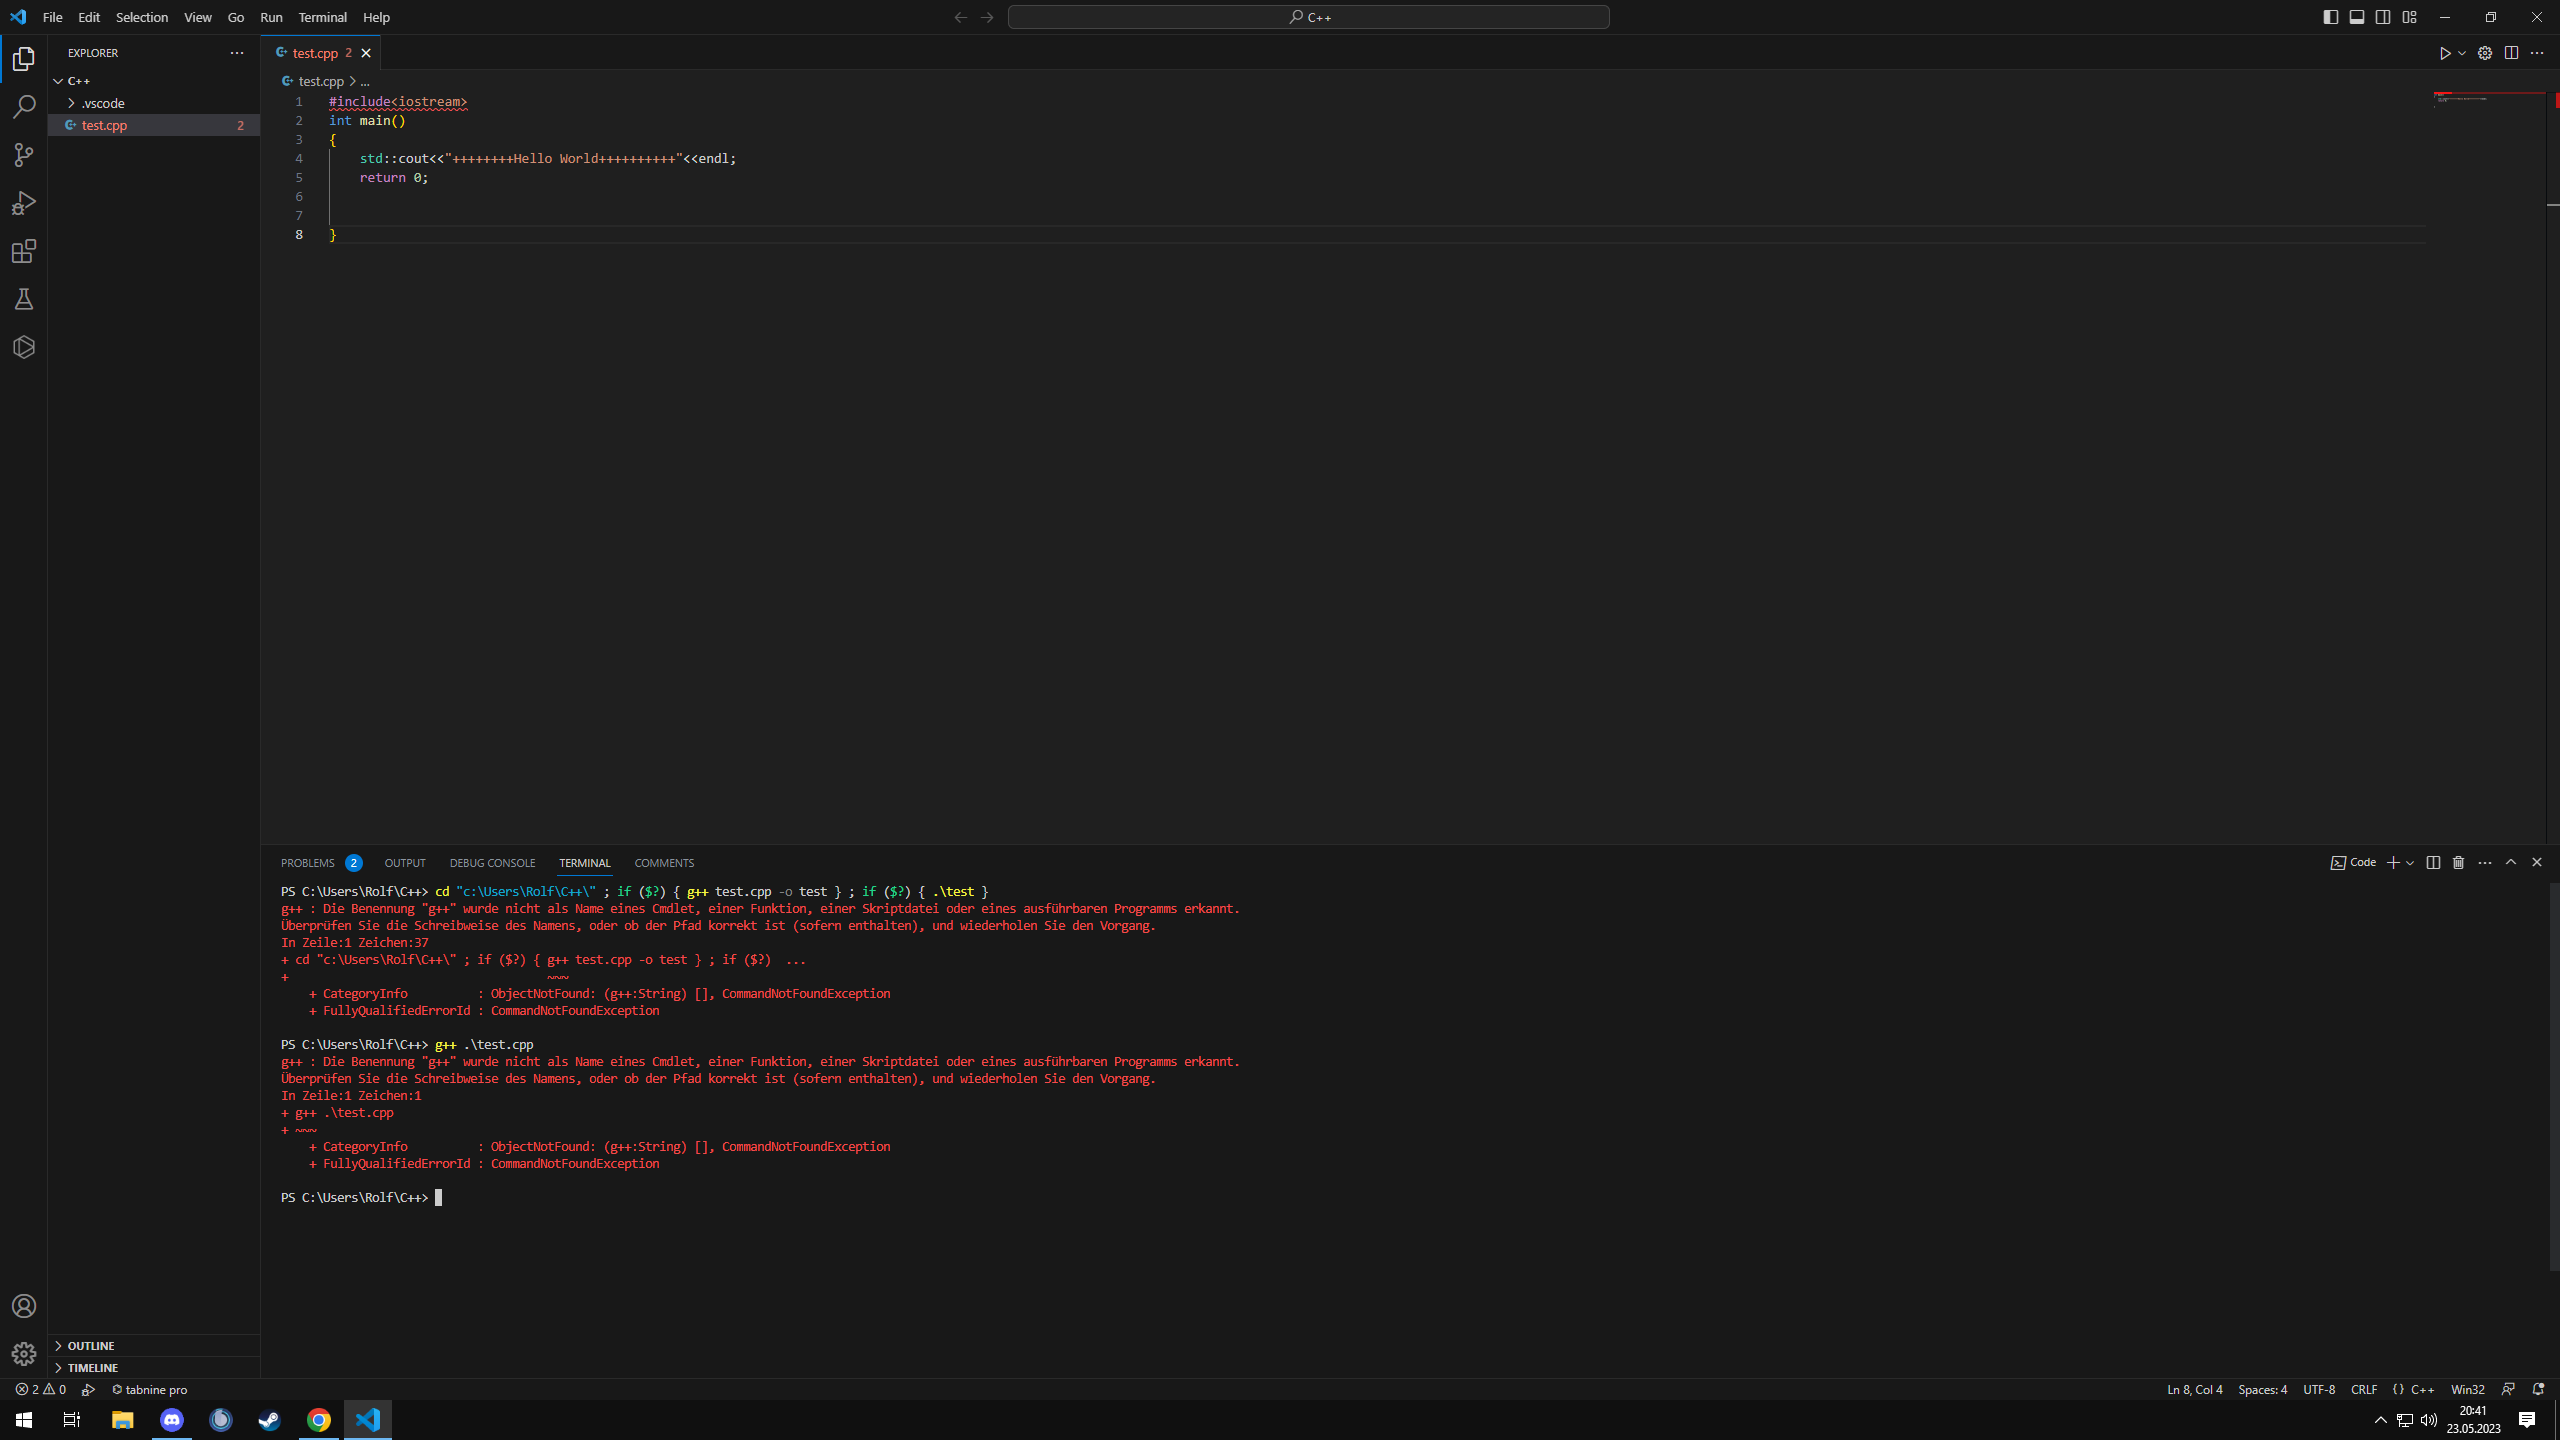Open Discord from the Windows taskbar
2560x1440 pixels.
pyautogui.click(x=172, y=1420)
